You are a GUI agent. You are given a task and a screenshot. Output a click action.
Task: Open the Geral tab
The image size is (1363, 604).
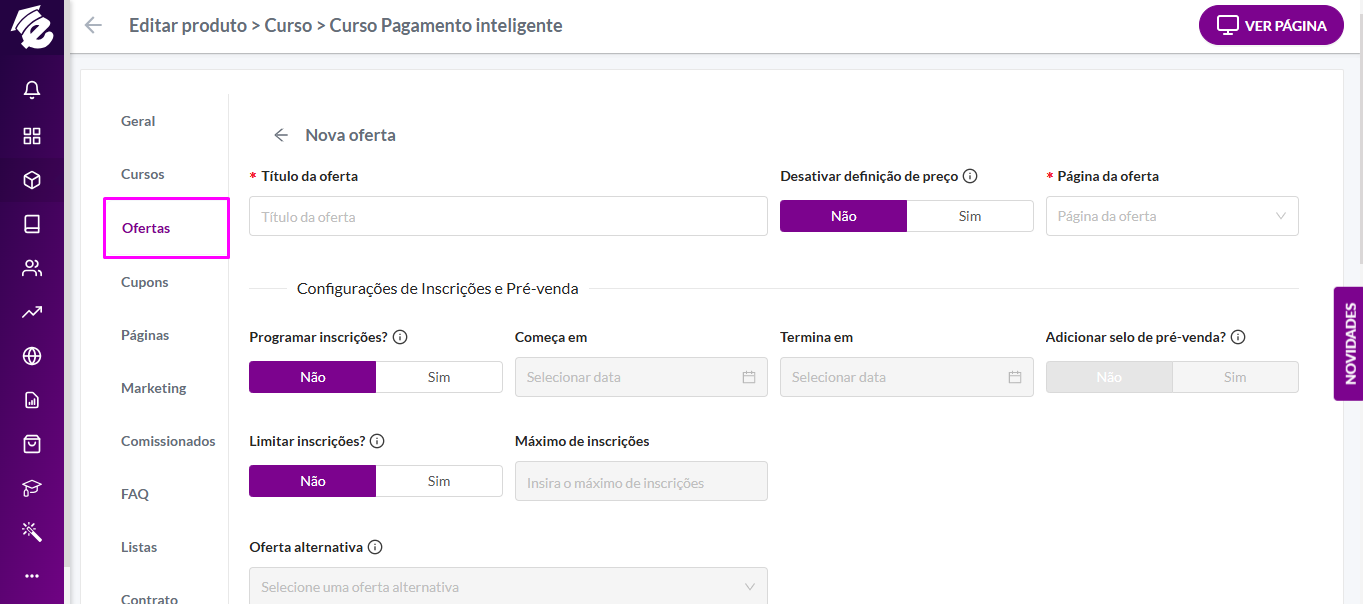tap(138, 121)
